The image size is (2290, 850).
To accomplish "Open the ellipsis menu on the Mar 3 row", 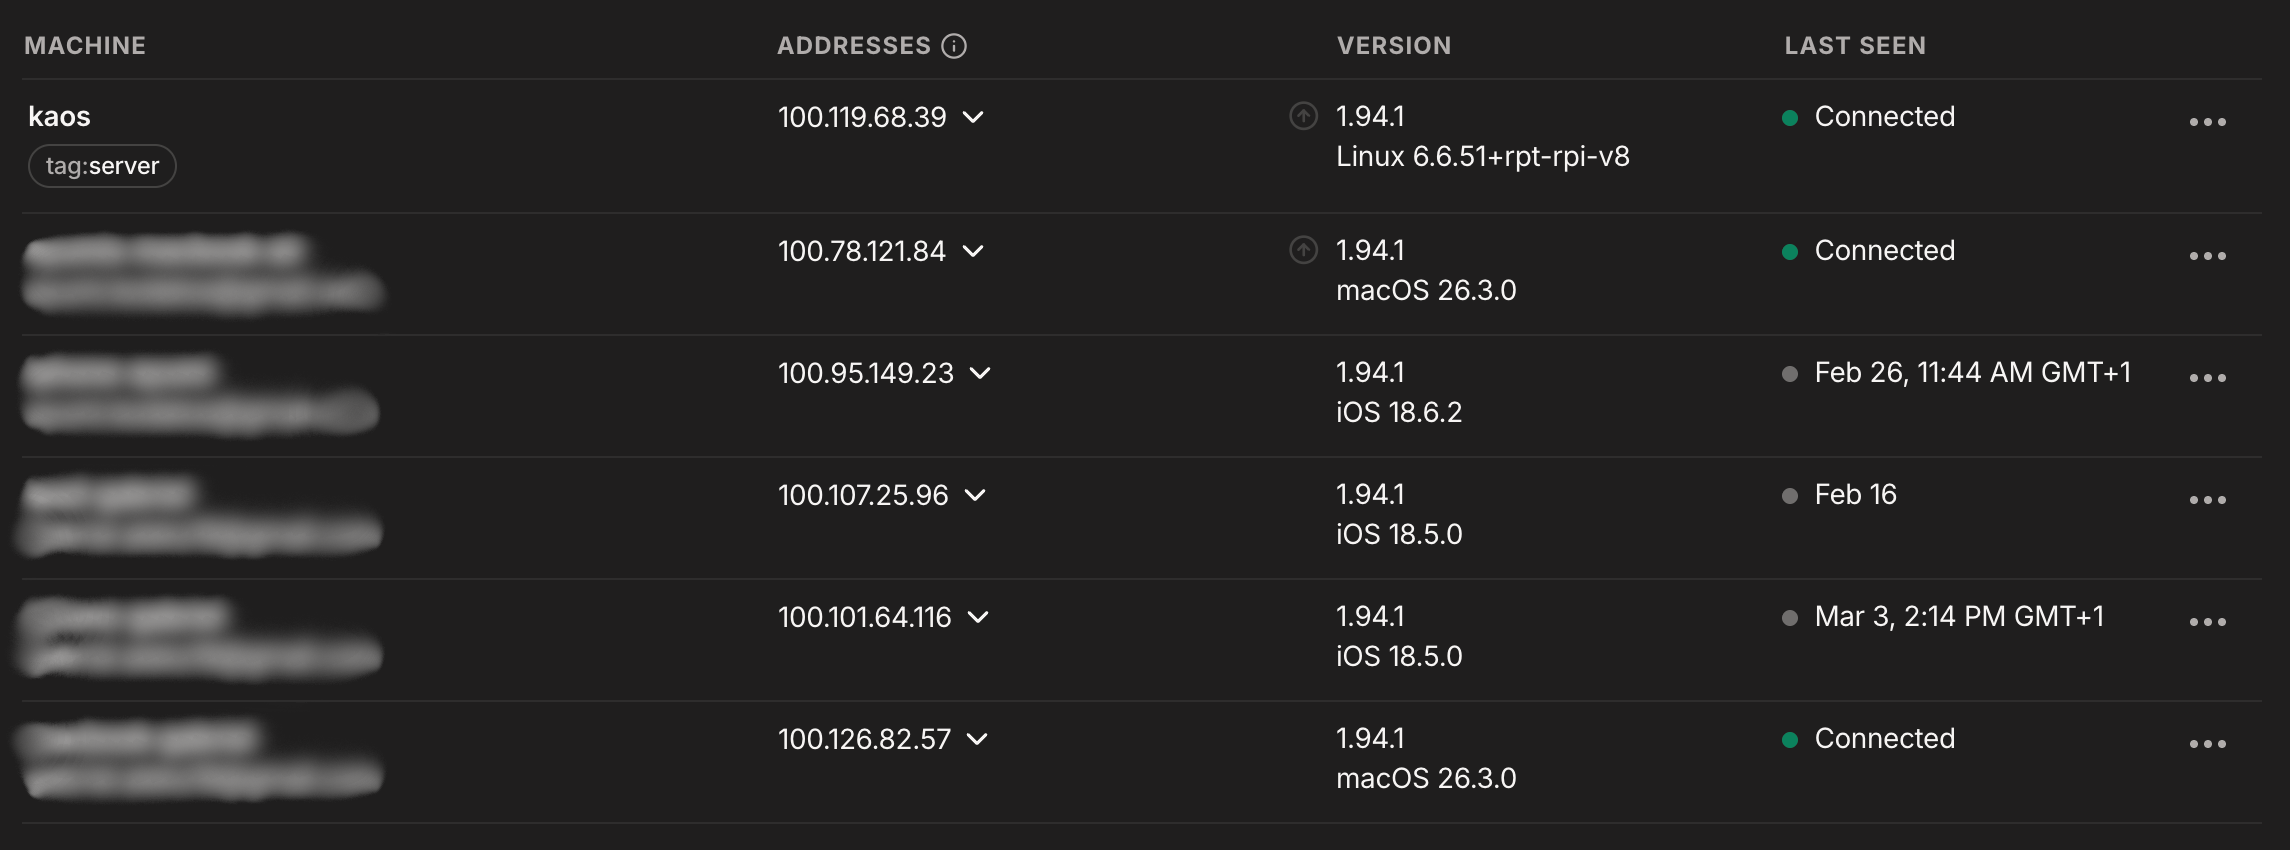I will [x=2206, y=619].
